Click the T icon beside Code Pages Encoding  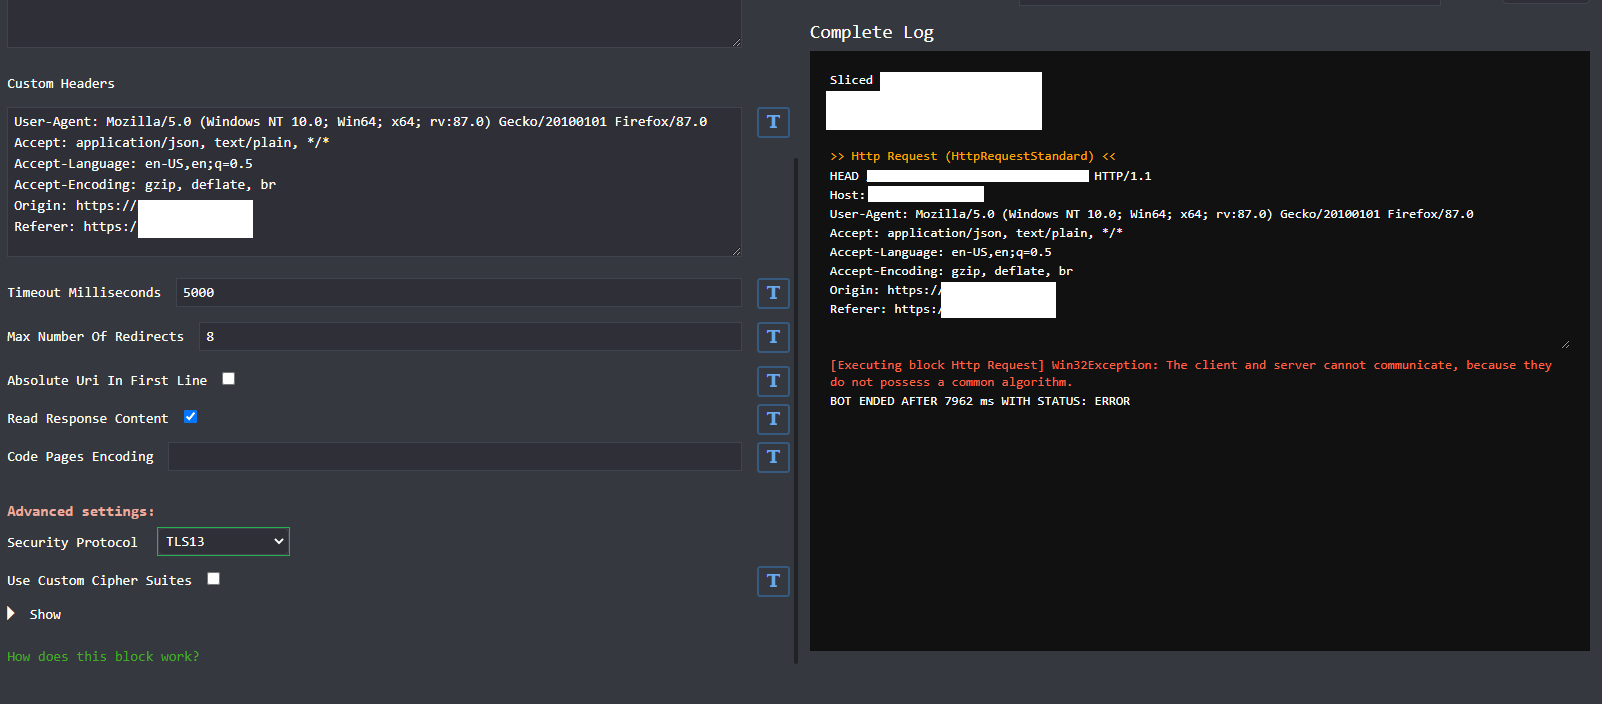773,457
